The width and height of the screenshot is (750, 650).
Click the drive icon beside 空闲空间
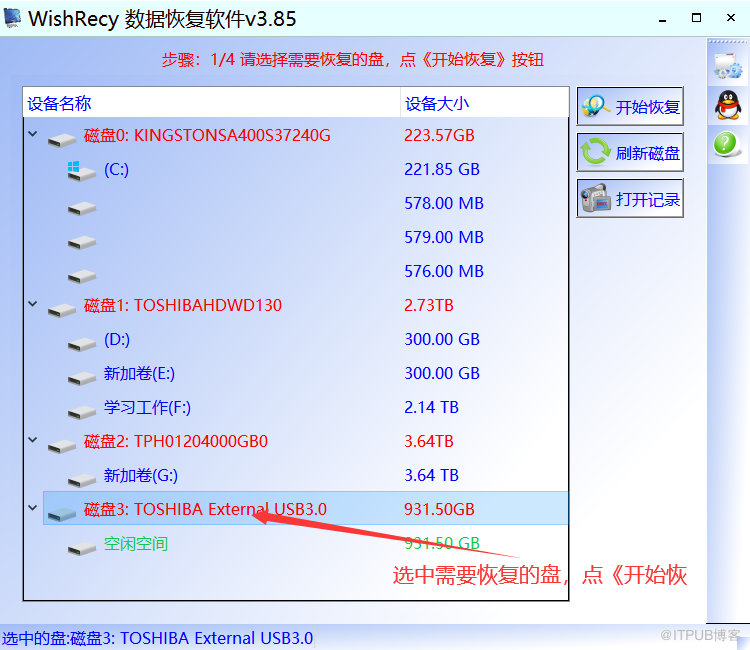point(82,549)
